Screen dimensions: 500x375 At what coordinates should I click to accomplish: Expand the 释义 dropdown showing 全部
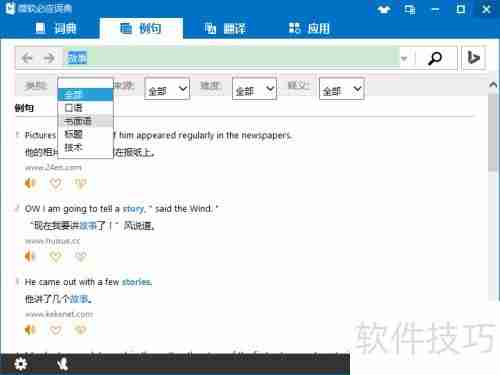pyautogui.click(x=342, y=89)
